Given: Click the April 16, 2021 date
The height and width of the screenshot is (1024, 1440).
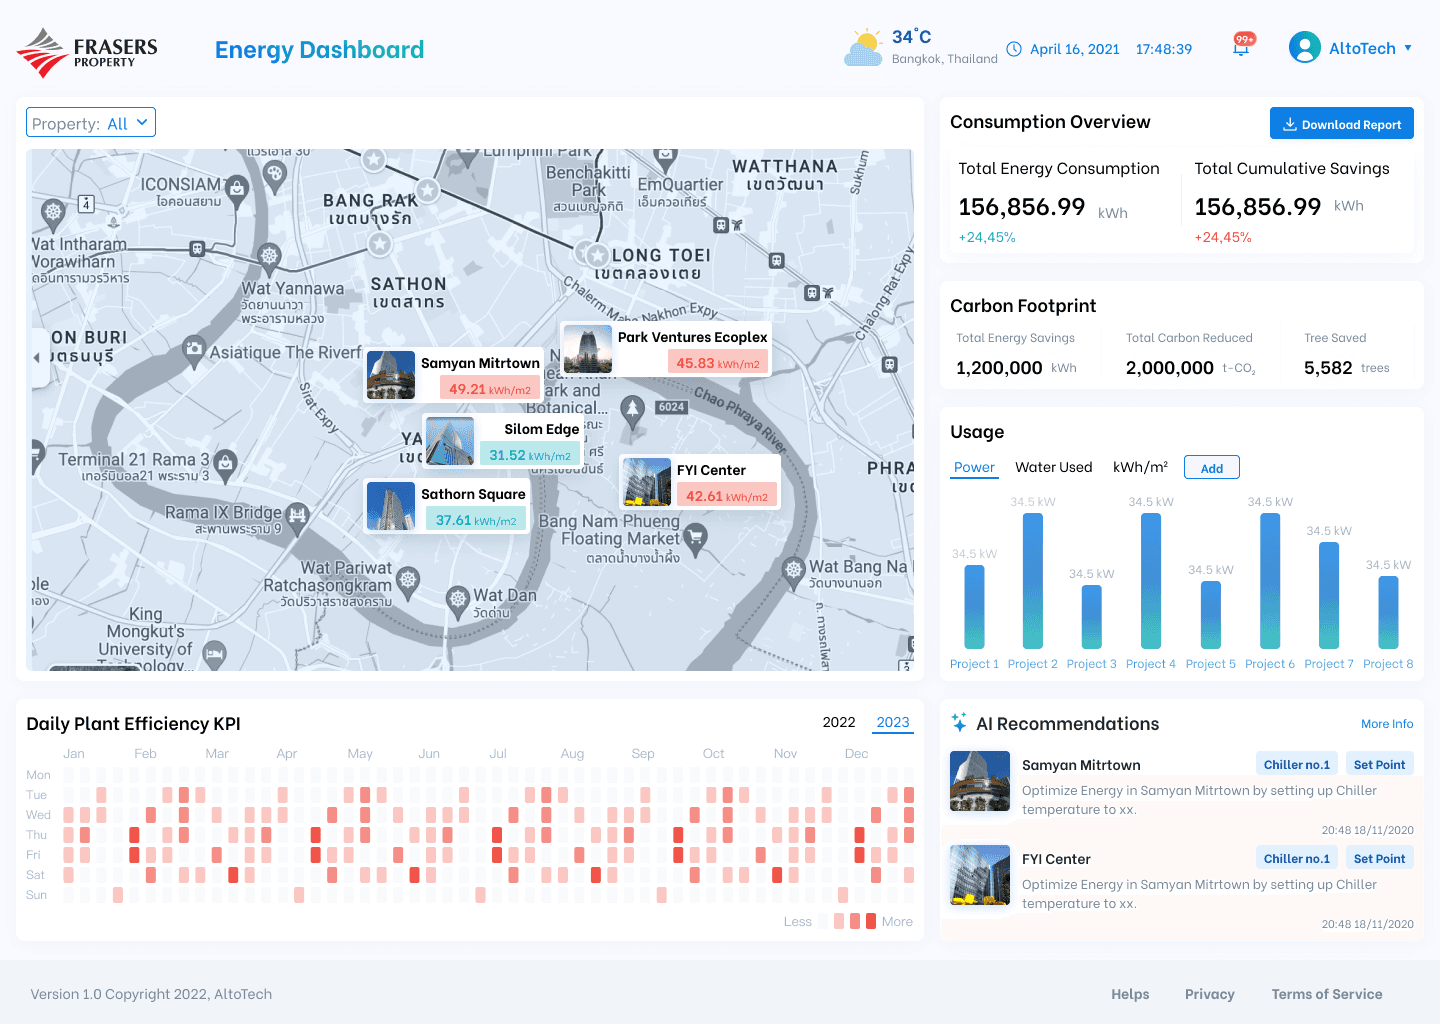Looking at the screenshot, I should (1075, 49).
